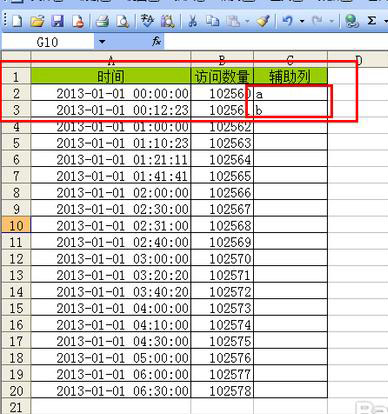Click the Redo arrow icon
The image size is (388, 414).
(x=317, y=21)
